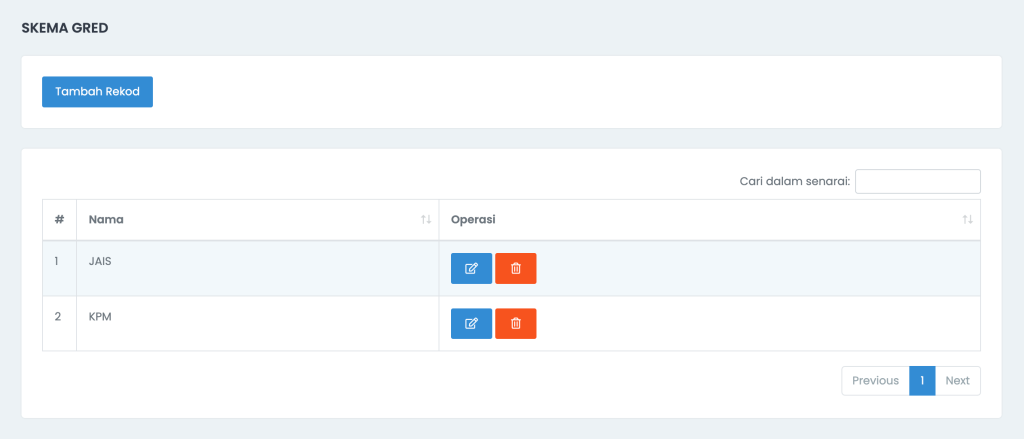Viewport: 1024px width, 439px height.
Task: Click the # column header
Action: (59, 220)
